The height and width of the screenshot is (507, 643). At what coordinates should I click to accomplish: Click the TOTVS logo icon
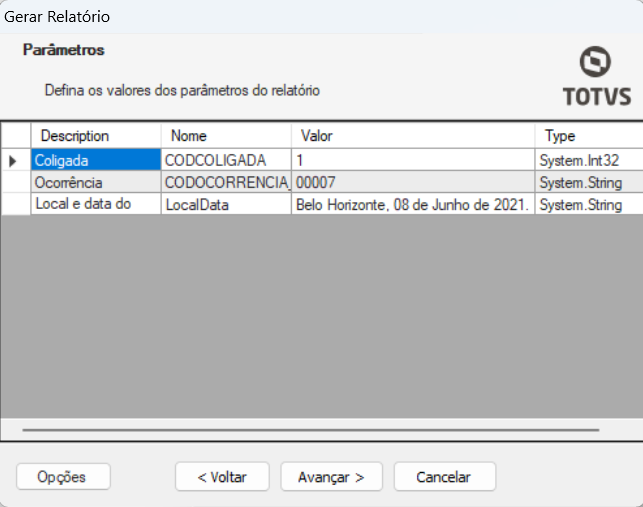coord(596,76)
